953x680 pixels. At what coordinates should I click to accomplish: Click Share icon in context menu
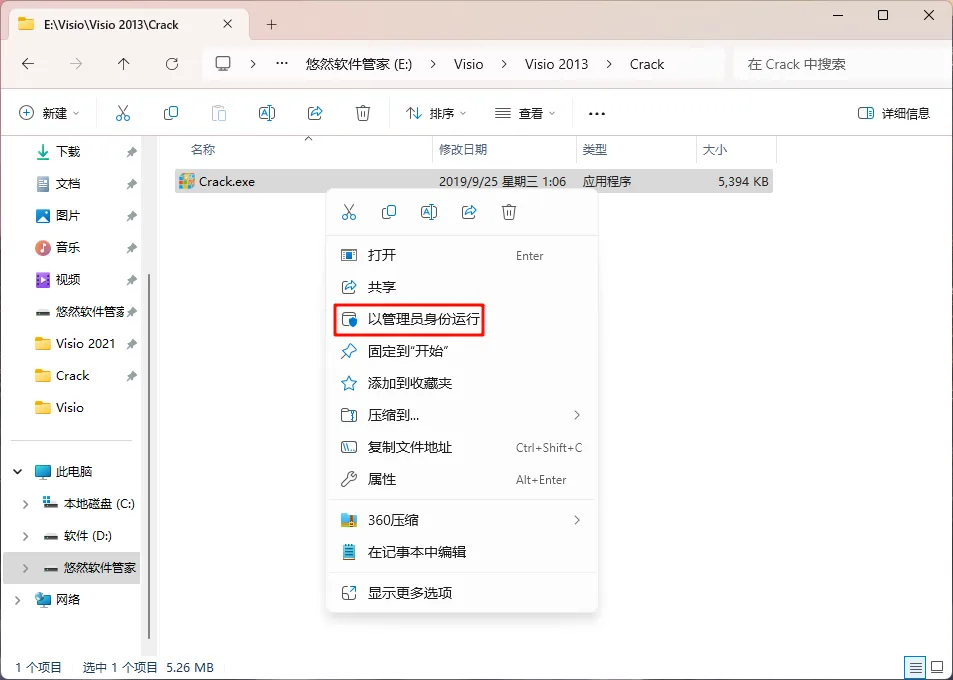click(469, 212)
